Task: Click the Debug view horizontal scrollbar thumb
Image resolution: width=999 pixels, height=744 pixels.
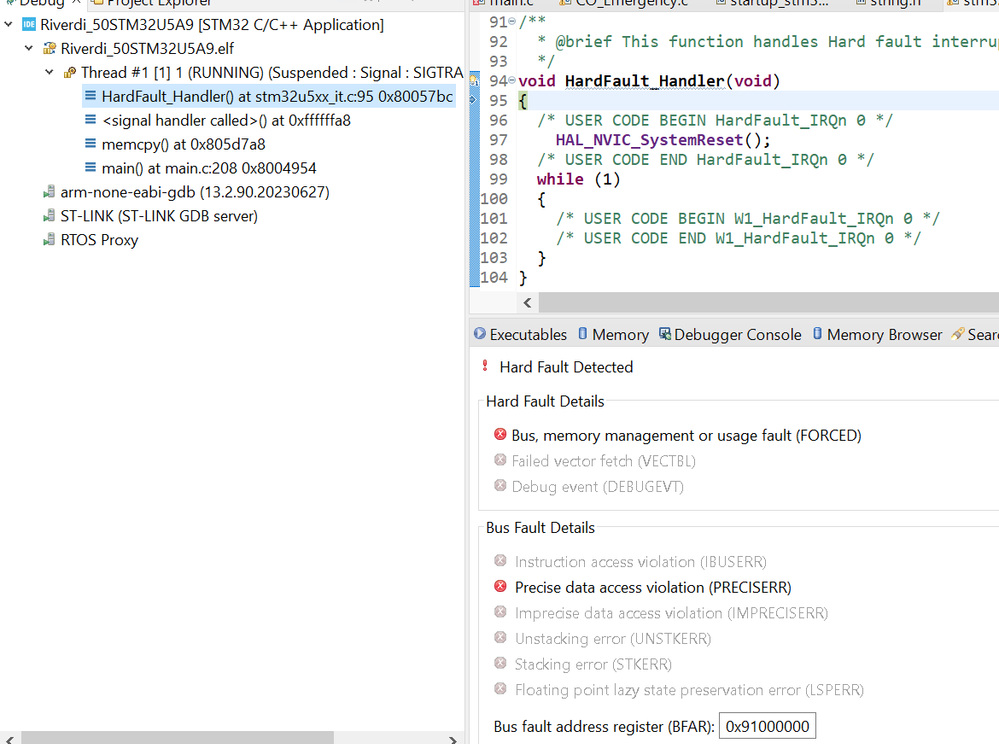Action: (x=177, y=738)
